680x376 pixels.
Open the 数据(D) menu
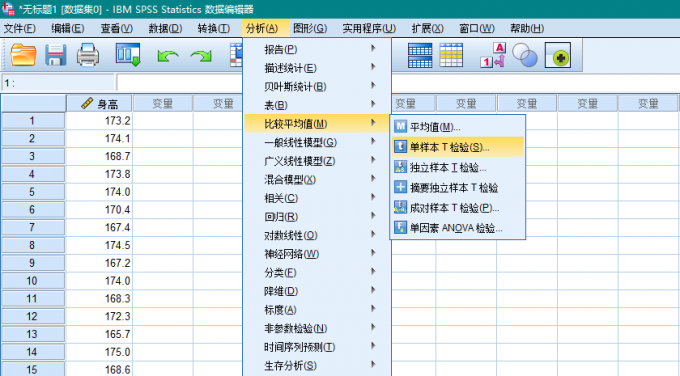165,28
